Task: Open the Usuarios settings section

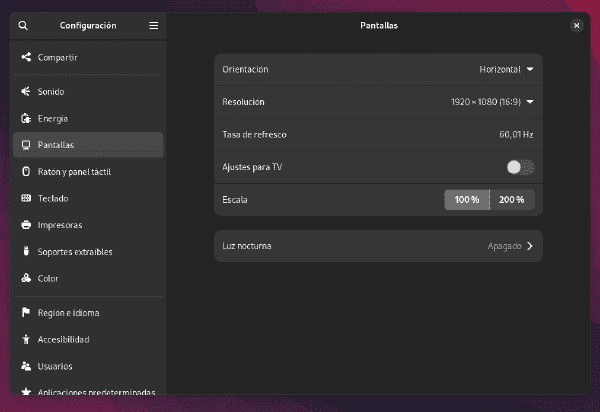Action: pyautogui.click(x=88, y=366)
